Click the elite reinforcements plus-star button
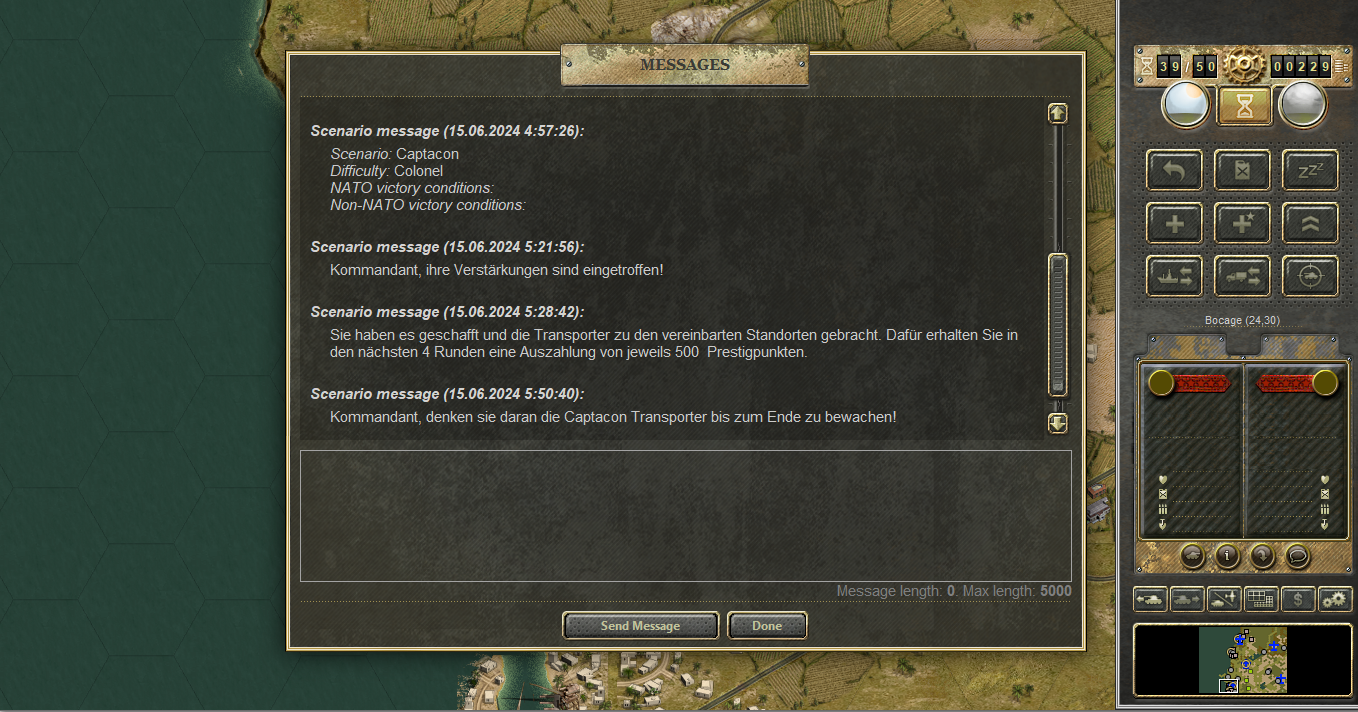Screen dimensions: 1358x712 1243,223
